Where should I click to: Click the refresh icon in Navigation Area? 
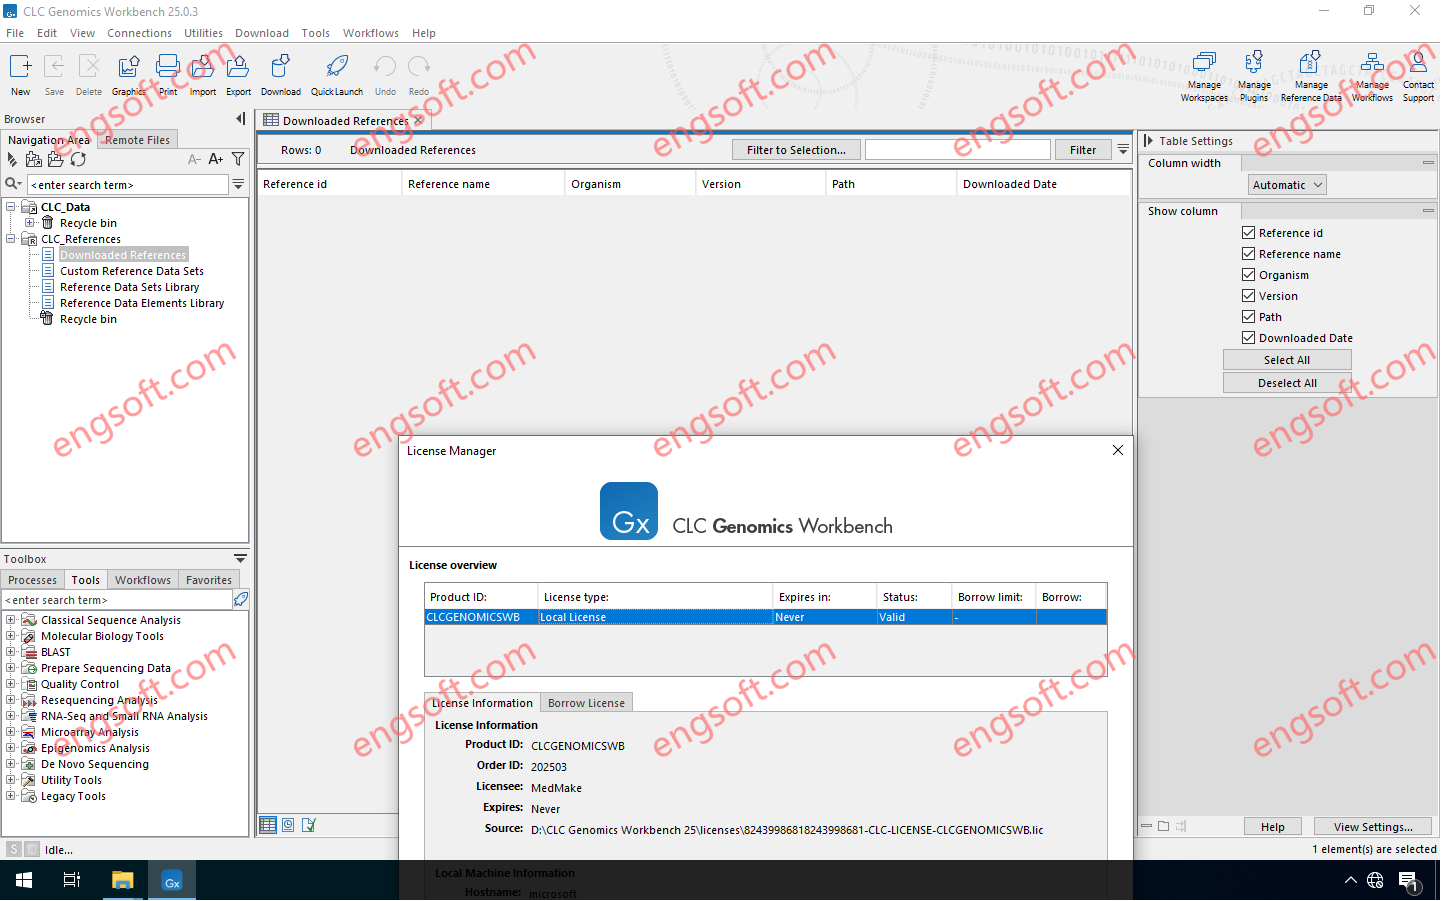click(78, 159)
